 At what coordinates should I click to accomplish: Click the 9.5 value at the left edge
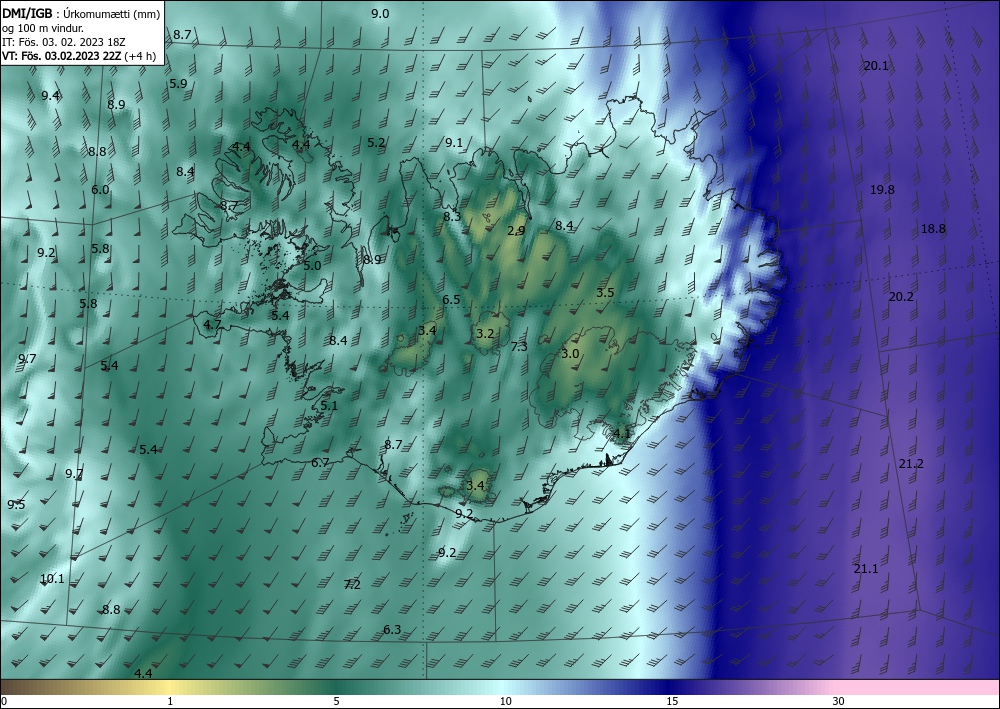tap(16, 505)
